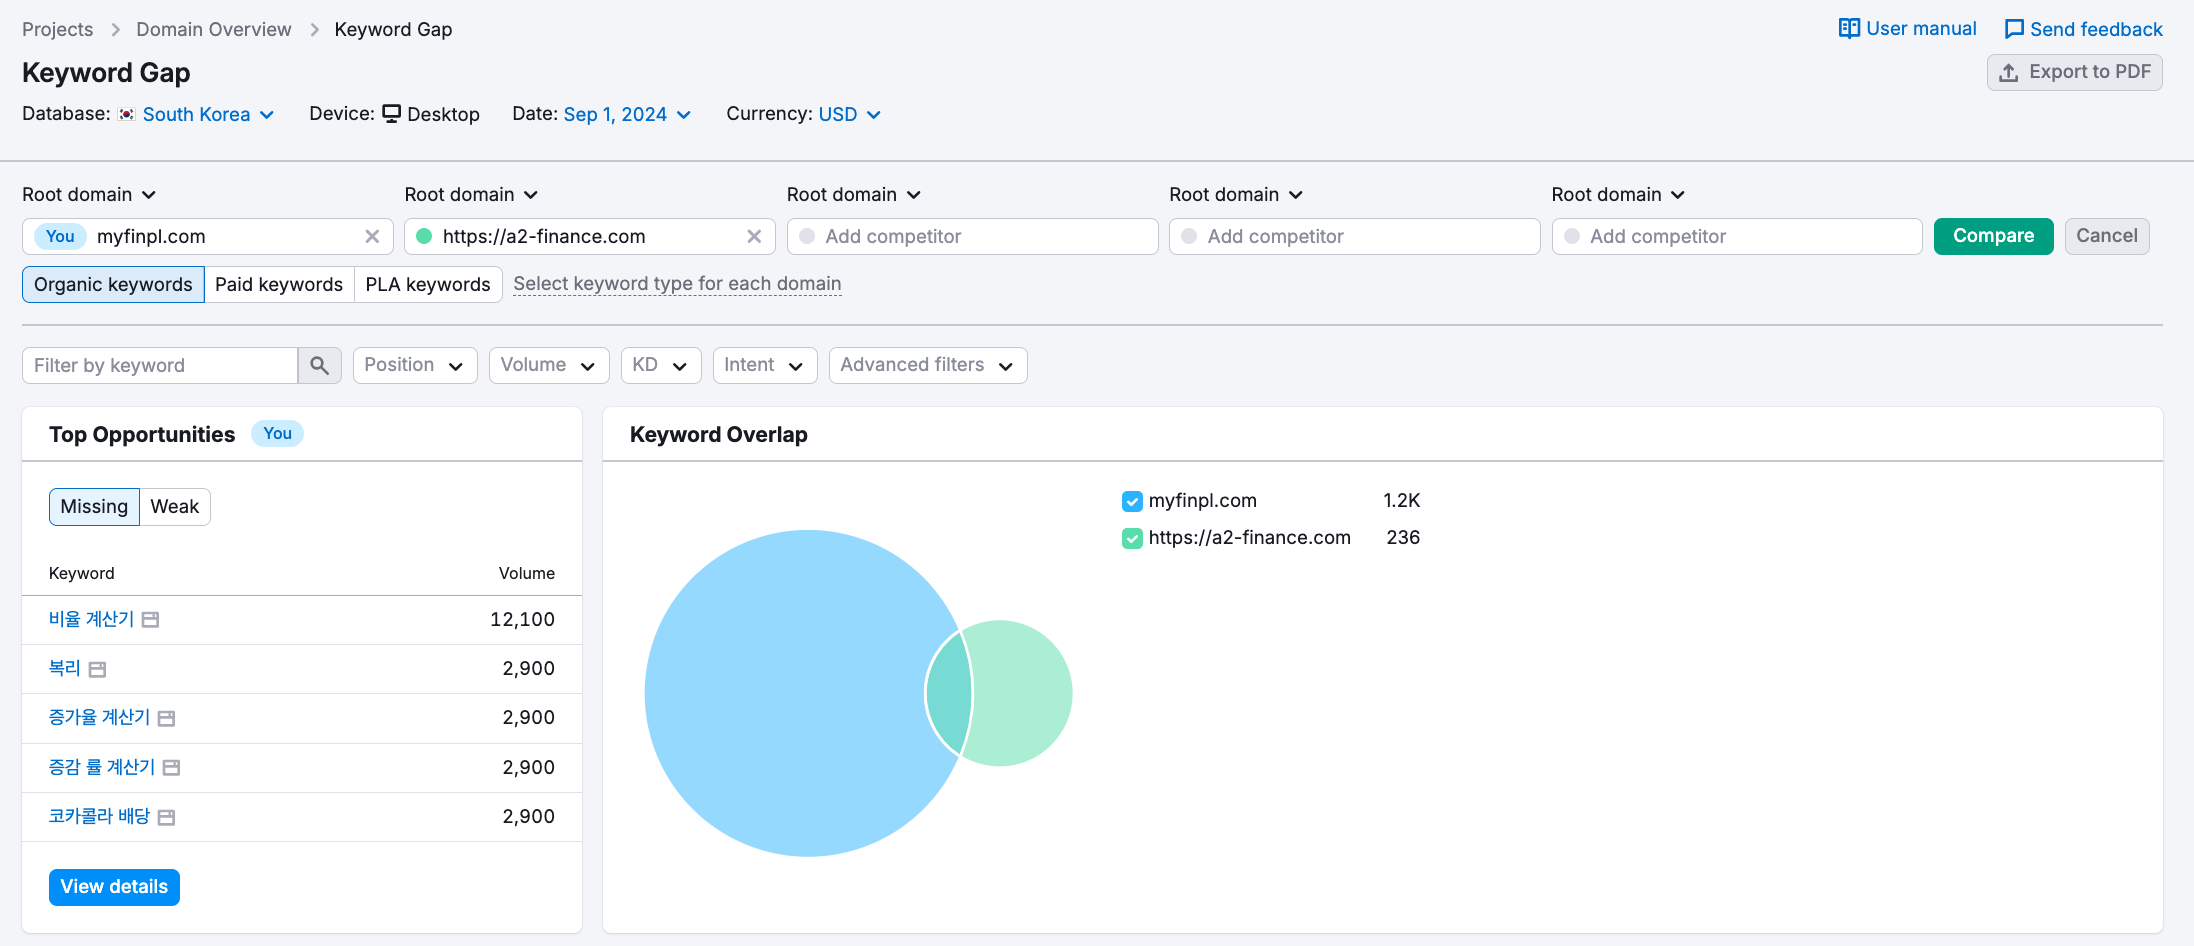Expand the Advanced filters dropdown
Viewport: 2194px width, 946px height.
click(928, 366)
